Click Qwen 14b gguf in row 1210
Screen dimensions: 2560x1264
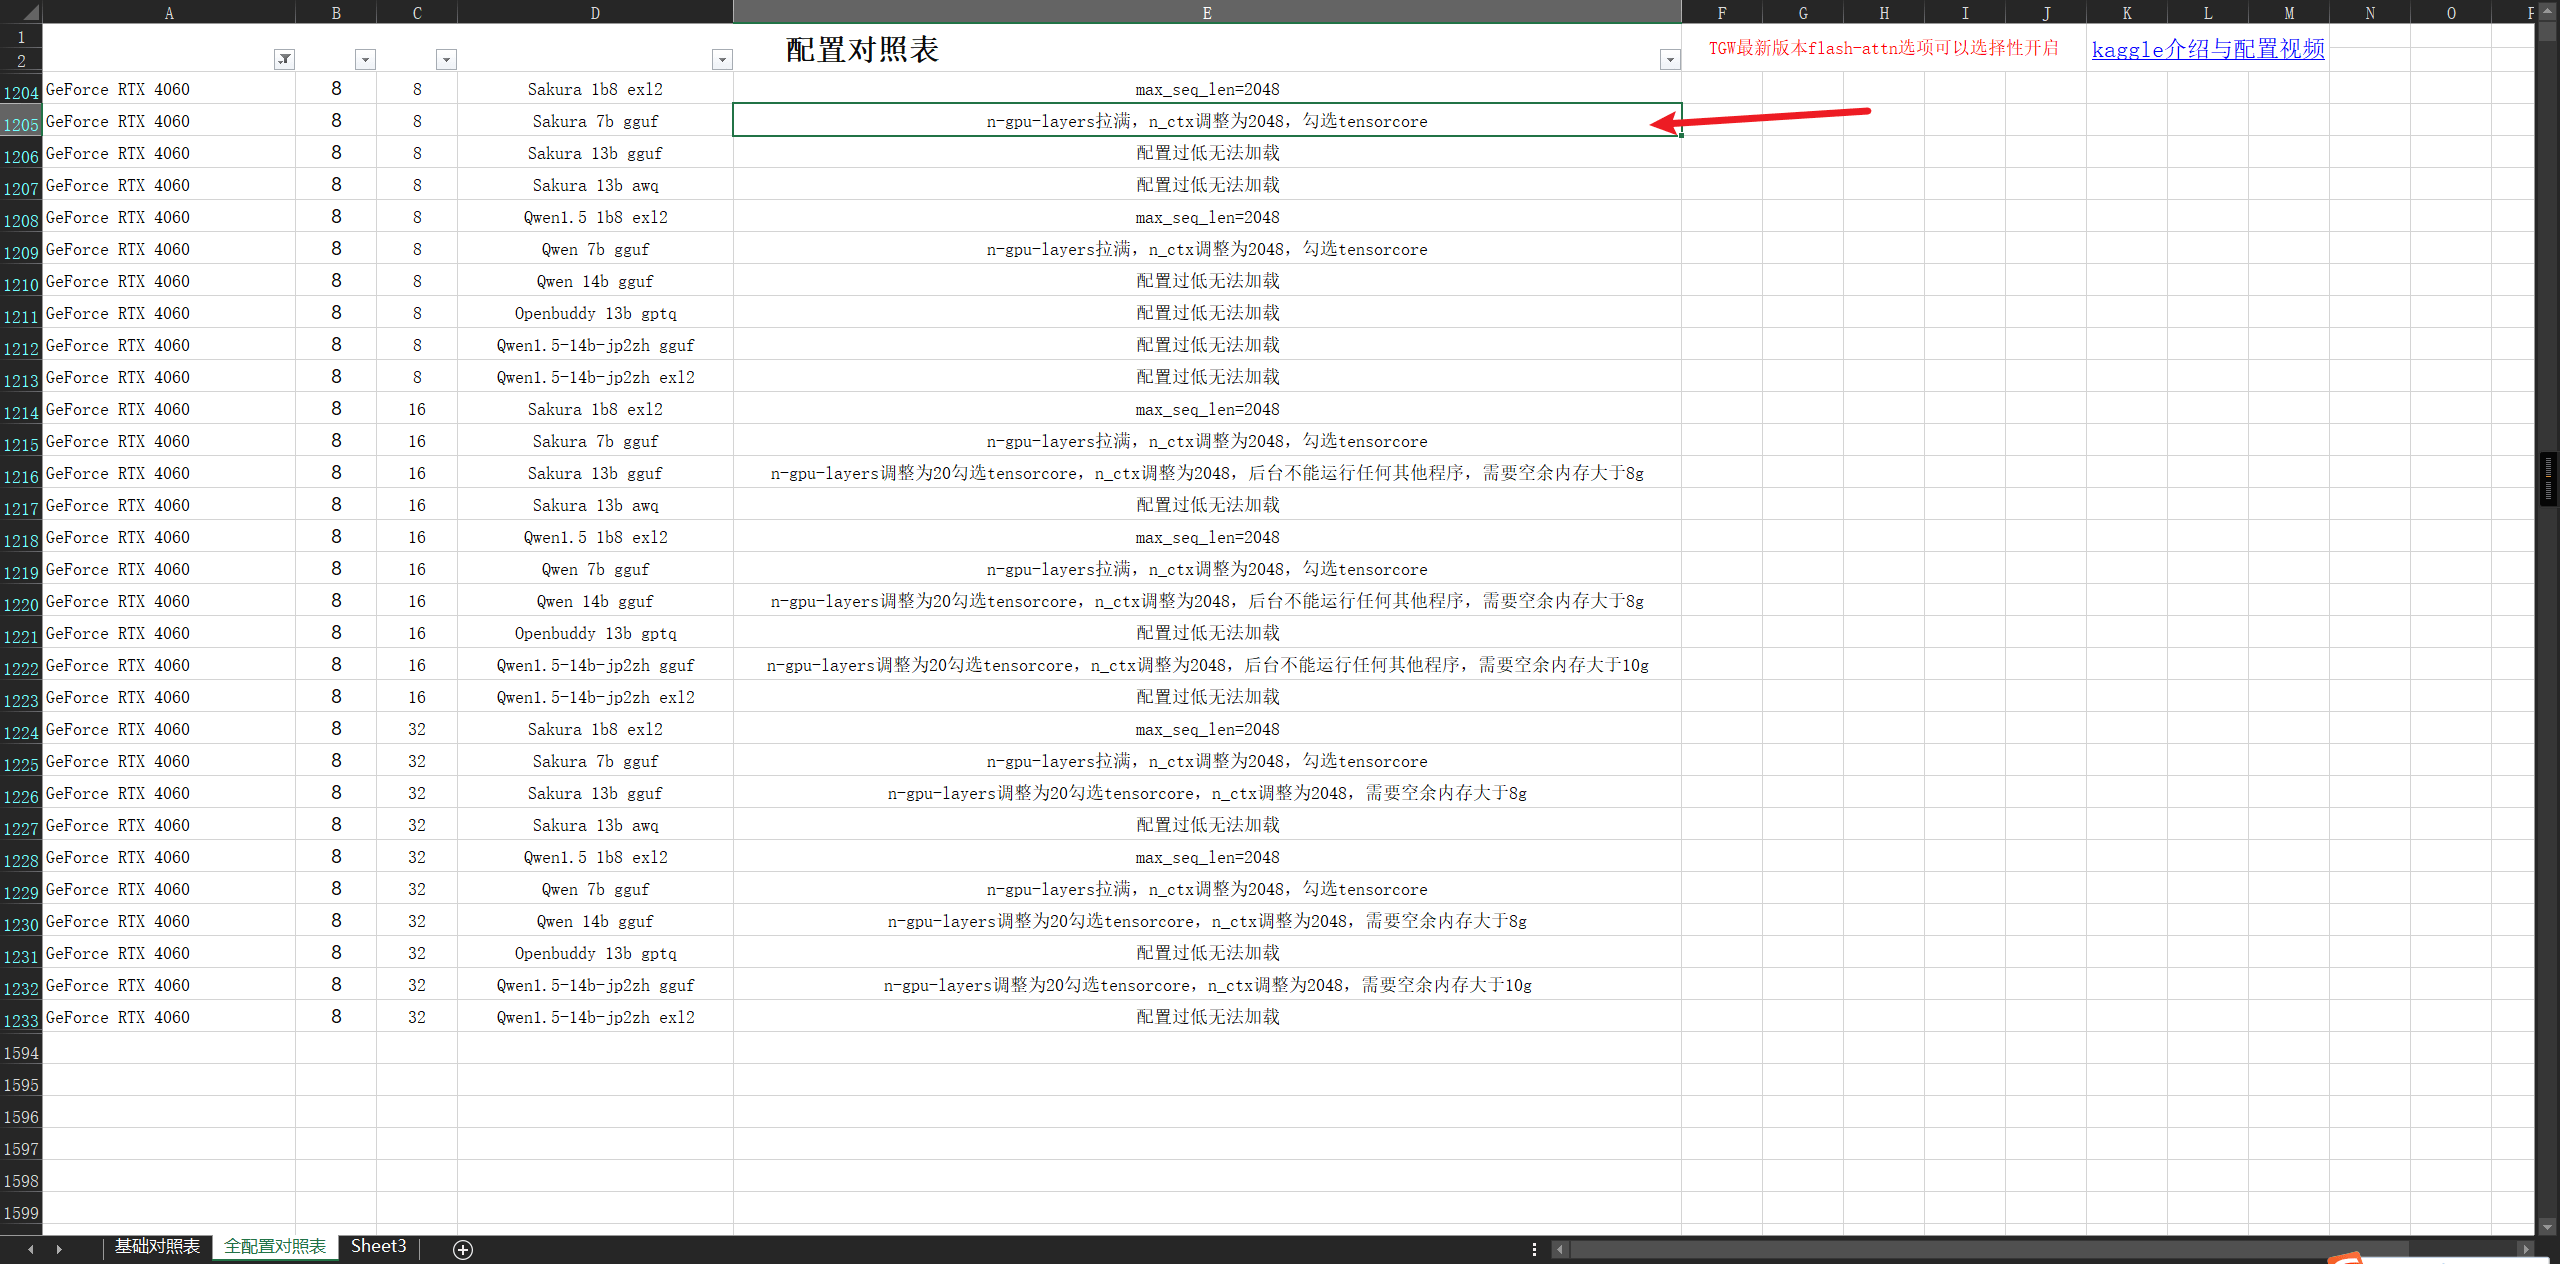click(595, 281)
